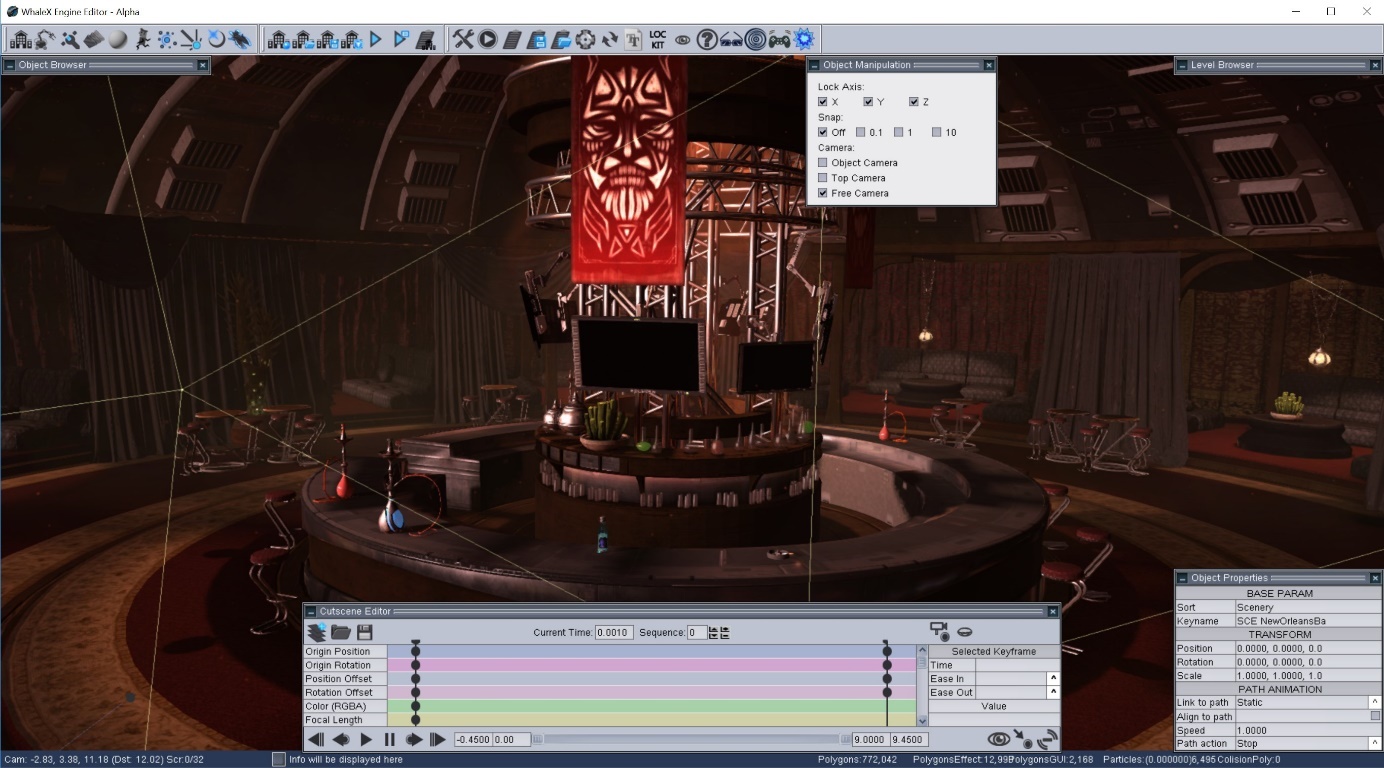Screen dimensions: 1384x768
Task: Select the Origin Rotation track label
Action: pos(338,665)
